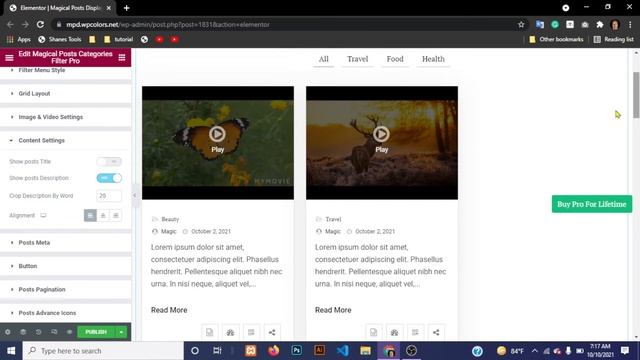The height and width of the screenshot is (360, 640).
Task: Open Publish options arrow dropdown
Action: (x=121, y=332)
